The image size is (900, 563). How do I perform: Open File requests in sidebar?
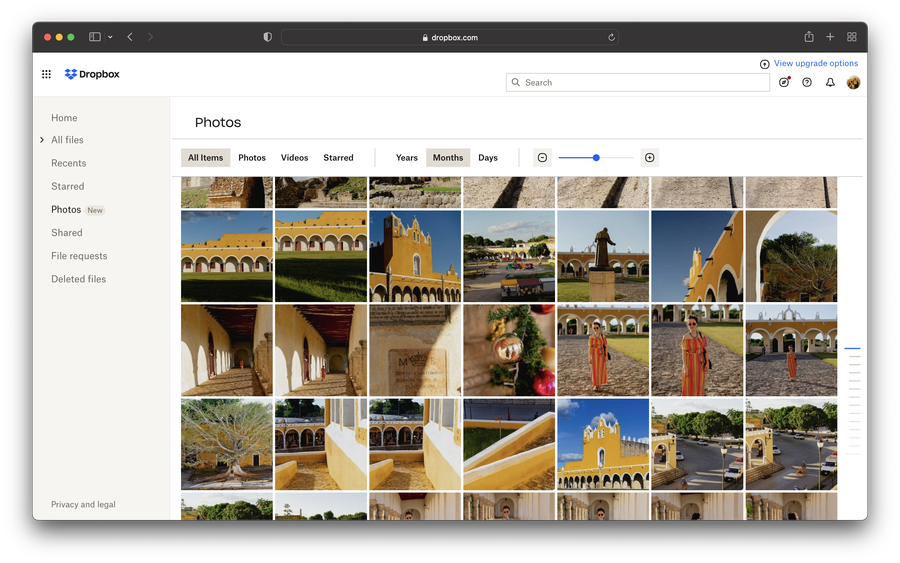[79, 256]
